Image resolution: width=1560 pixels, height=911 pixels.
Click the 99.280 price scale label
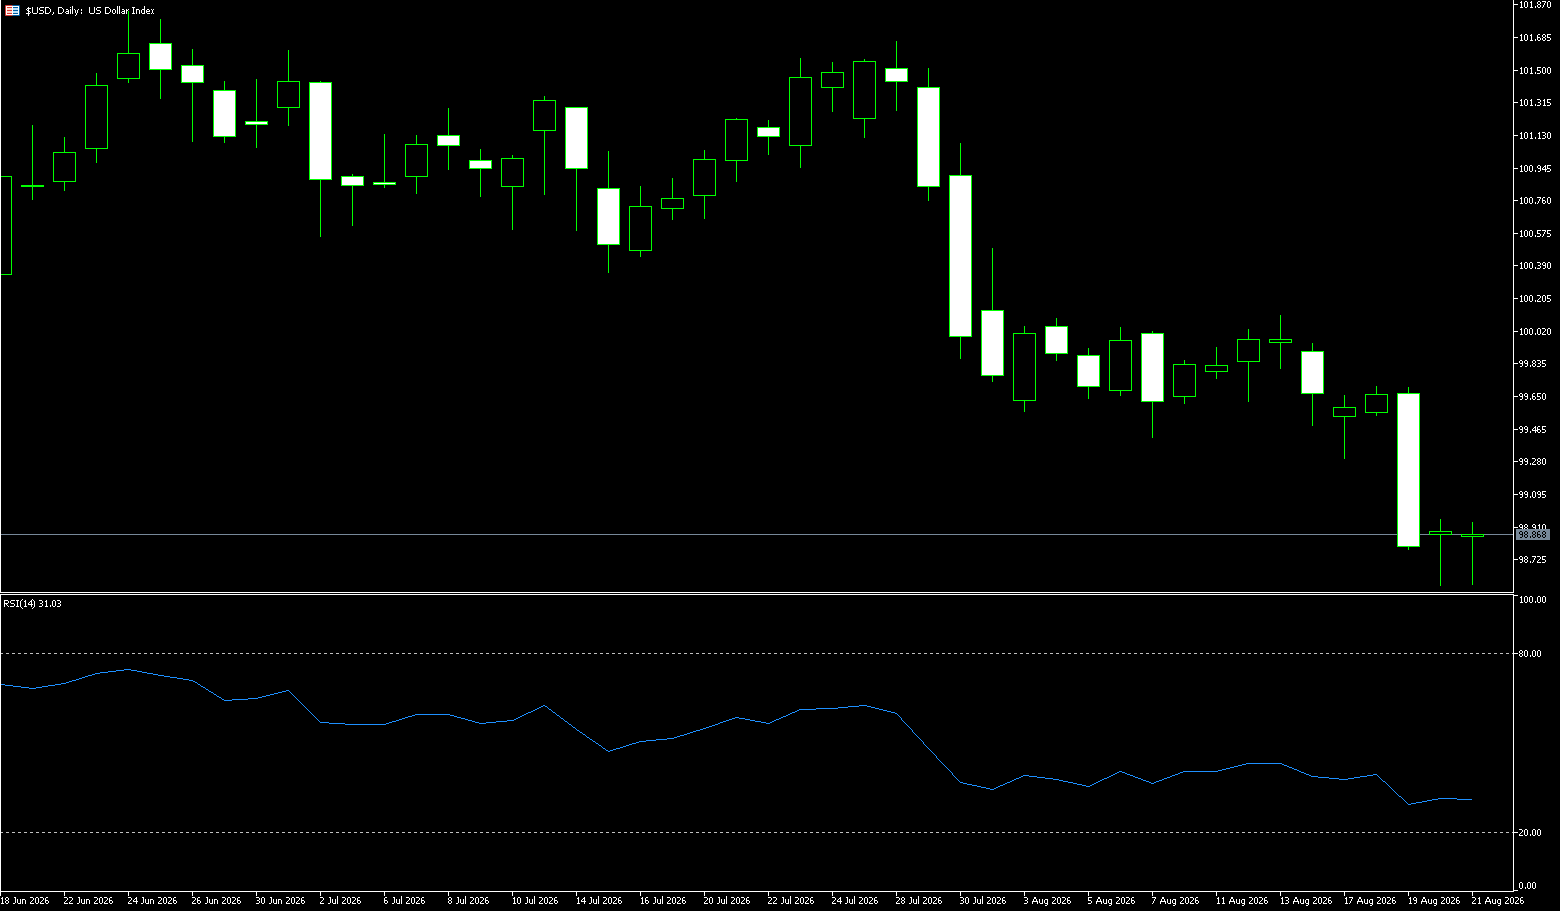(1532, 462)
